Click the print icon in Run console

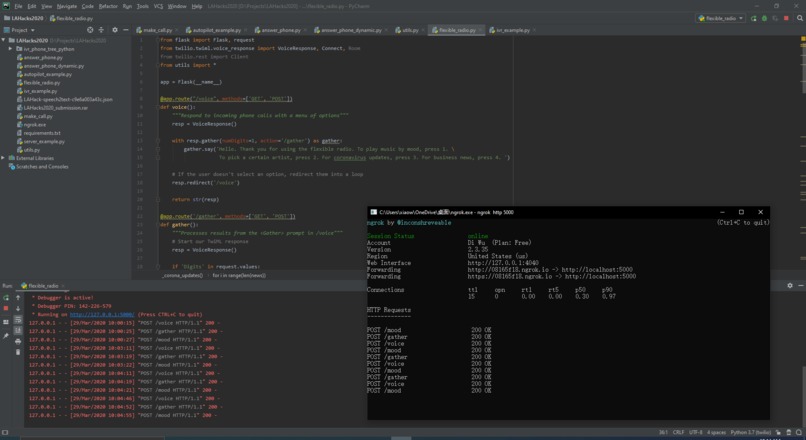pyautogui.click(x=18, y=341)
